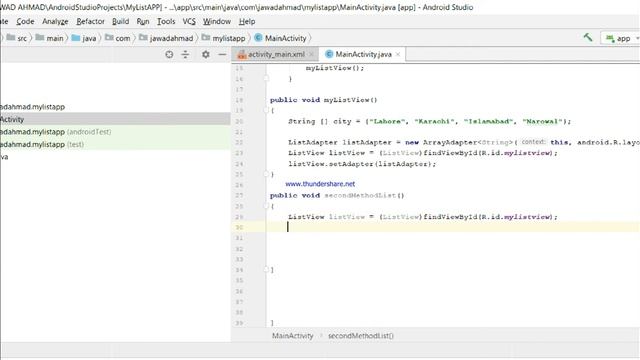
Task: Click the 'public void myListView()' line
Action: tap(324, 100)
